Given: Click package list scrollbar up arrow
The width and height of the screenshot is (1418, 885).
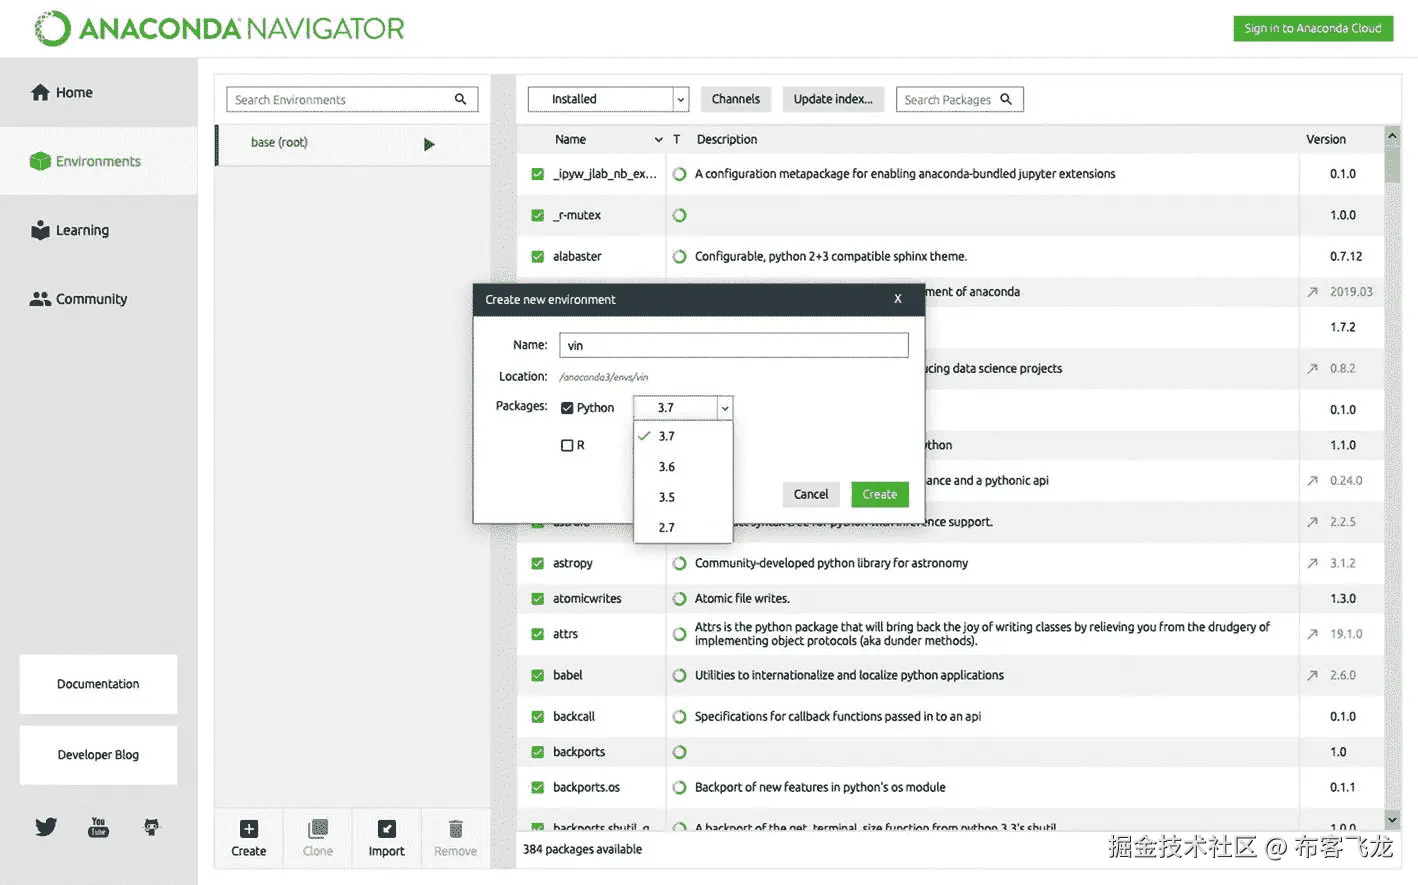Looking at the screenshot, I should pyautogui.click(x=1392, y=134).
